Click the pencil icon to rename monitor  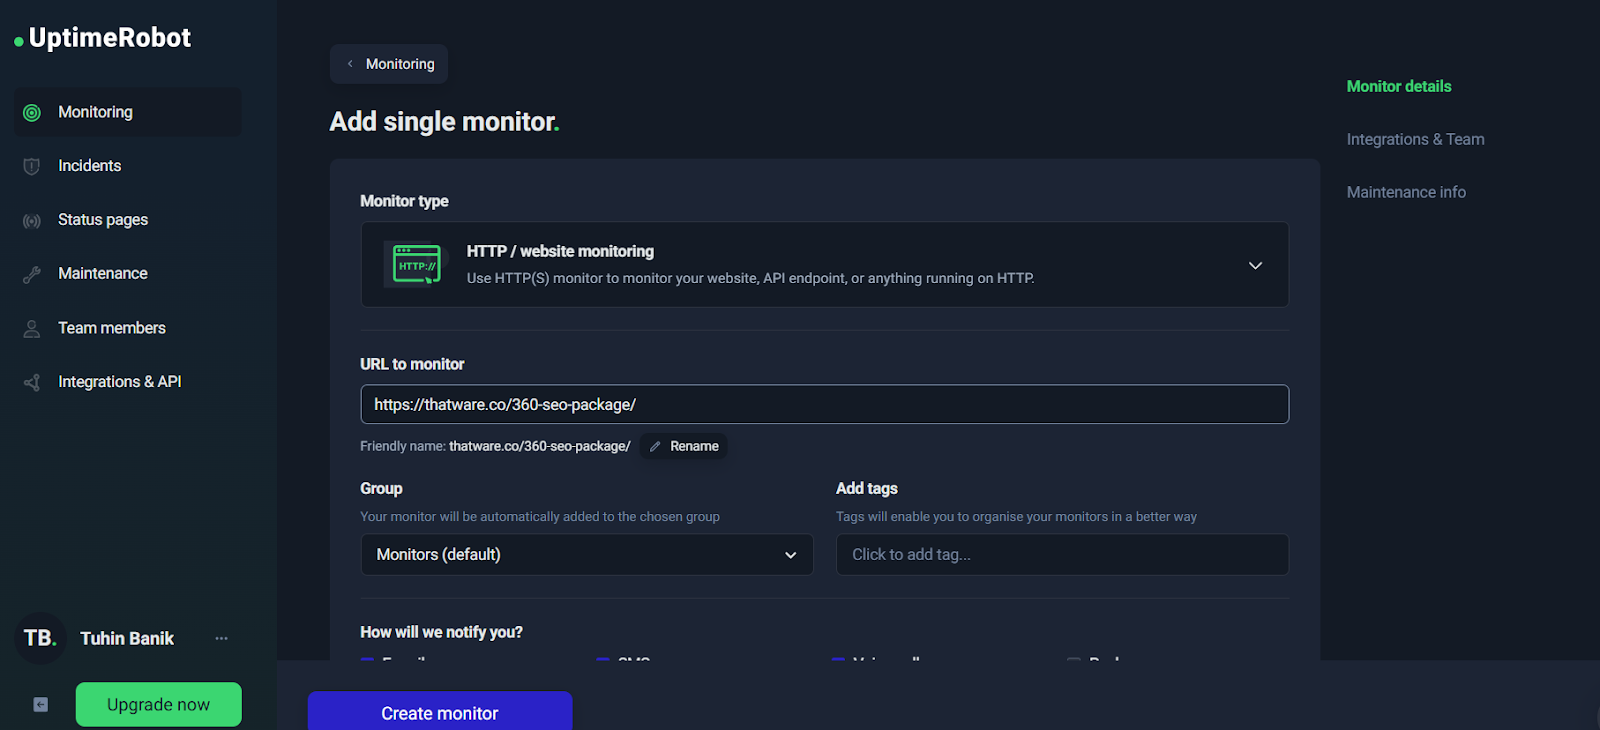pos(656,447)
